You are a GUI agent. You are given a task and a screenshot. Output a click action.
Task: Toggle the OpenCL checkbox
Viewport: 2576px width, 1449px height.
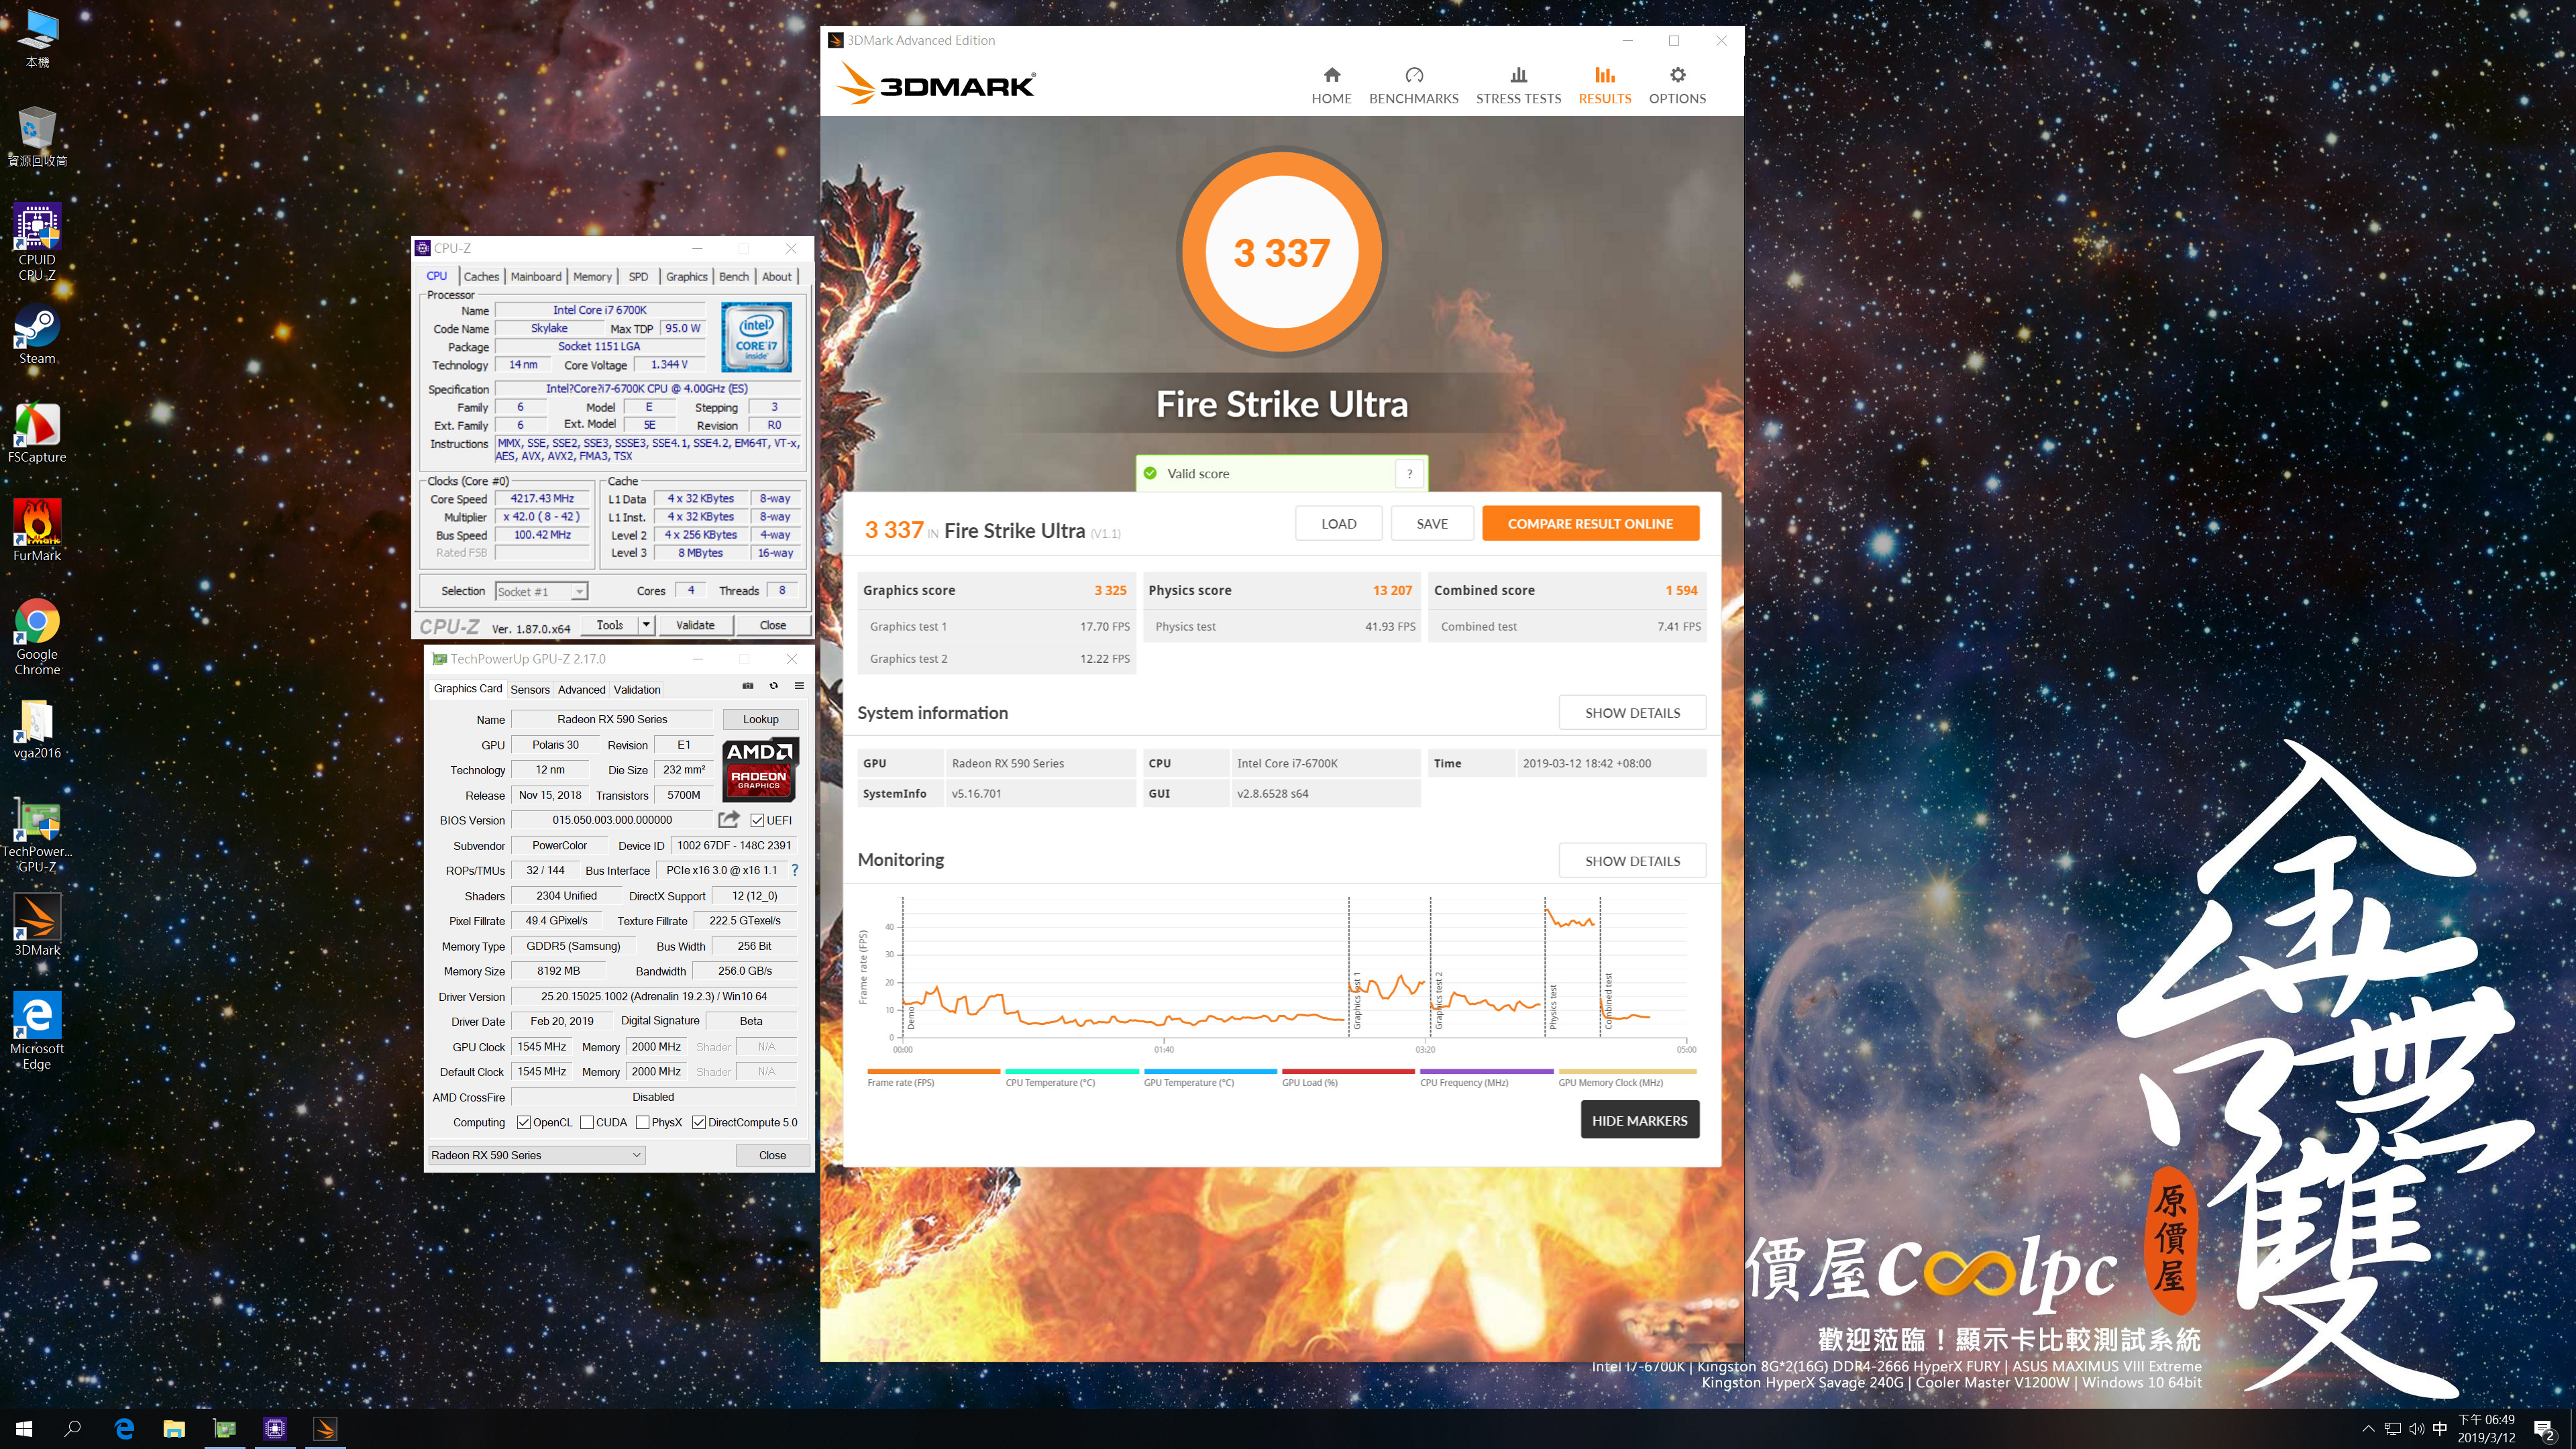click(x=523, y=1123)
